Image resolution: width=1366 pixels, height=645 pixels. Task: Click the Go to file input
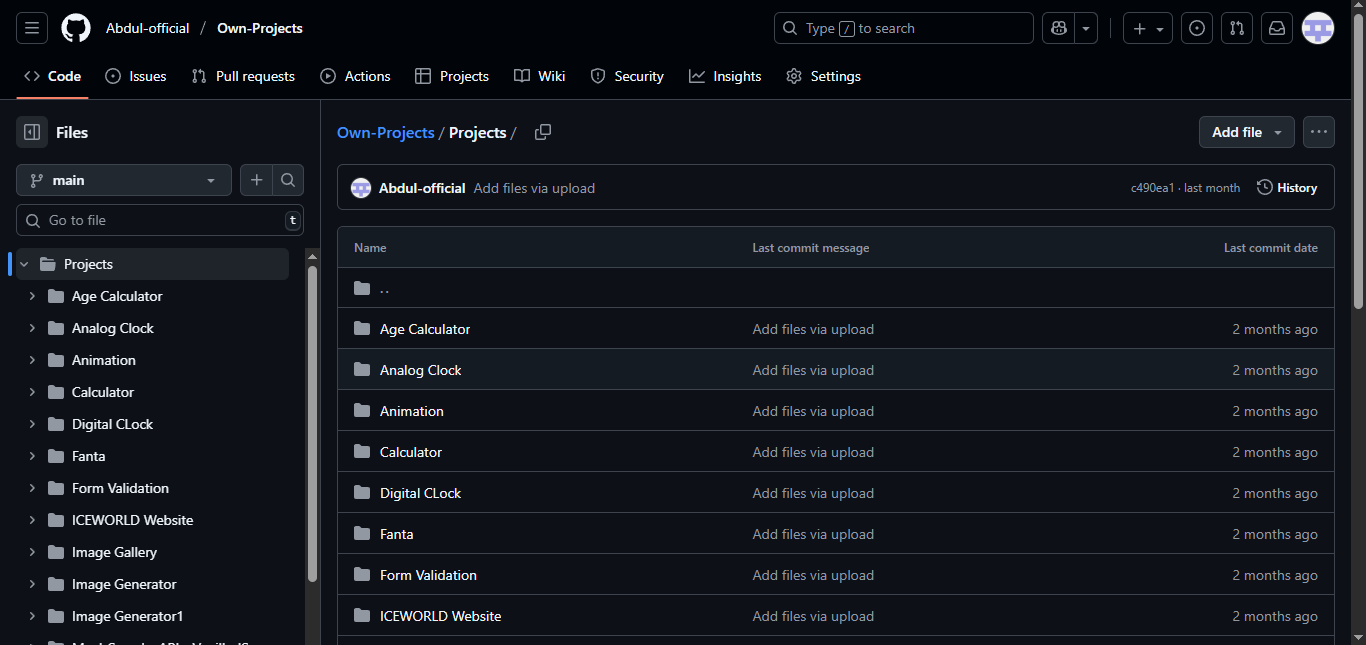(160, 220)
